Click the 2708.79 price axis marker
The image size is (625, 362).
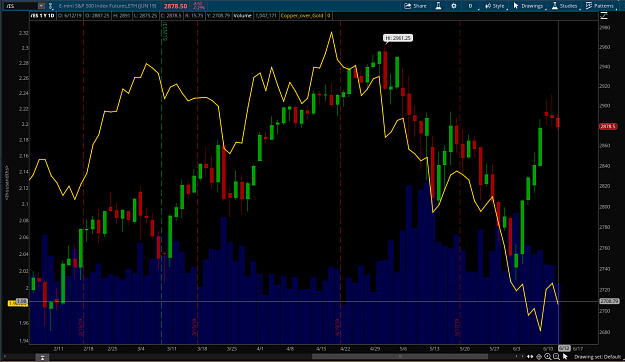click(609, 301)
